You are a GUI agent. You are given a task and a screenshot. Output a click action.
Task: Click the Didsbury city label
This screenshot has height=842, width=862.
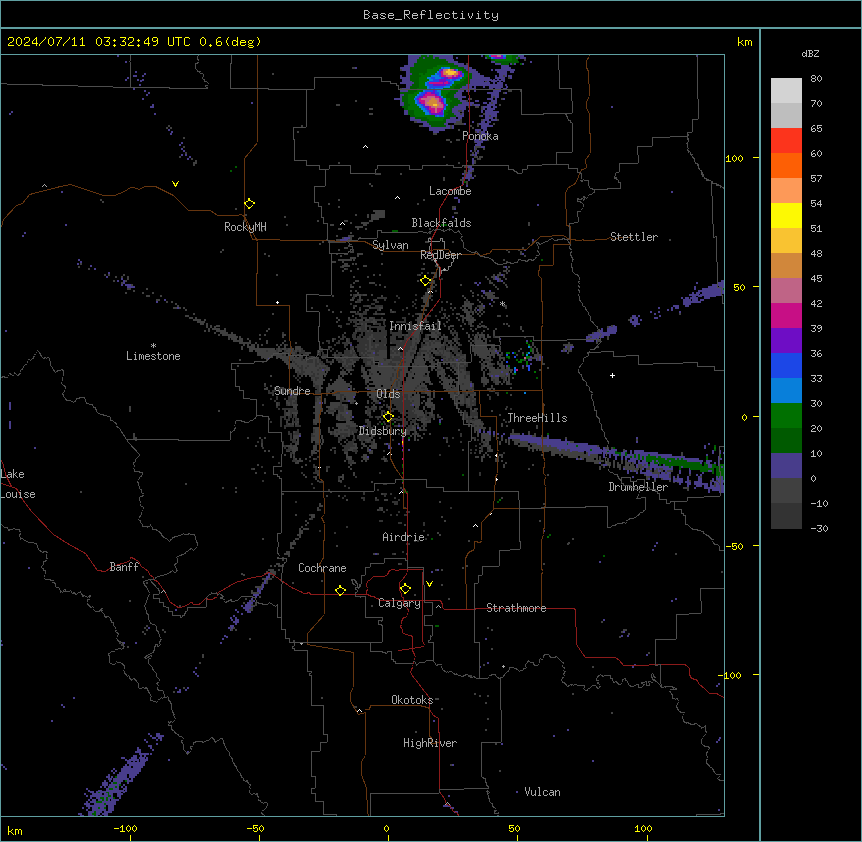click(x=383, y=431)
